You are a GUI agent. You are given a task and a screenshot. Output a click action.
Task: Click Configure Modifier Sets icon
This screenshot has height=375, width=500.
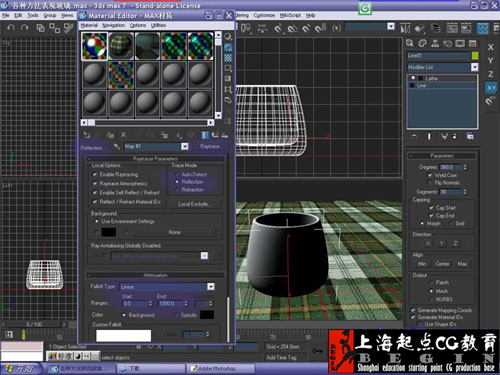click(470, 136)
